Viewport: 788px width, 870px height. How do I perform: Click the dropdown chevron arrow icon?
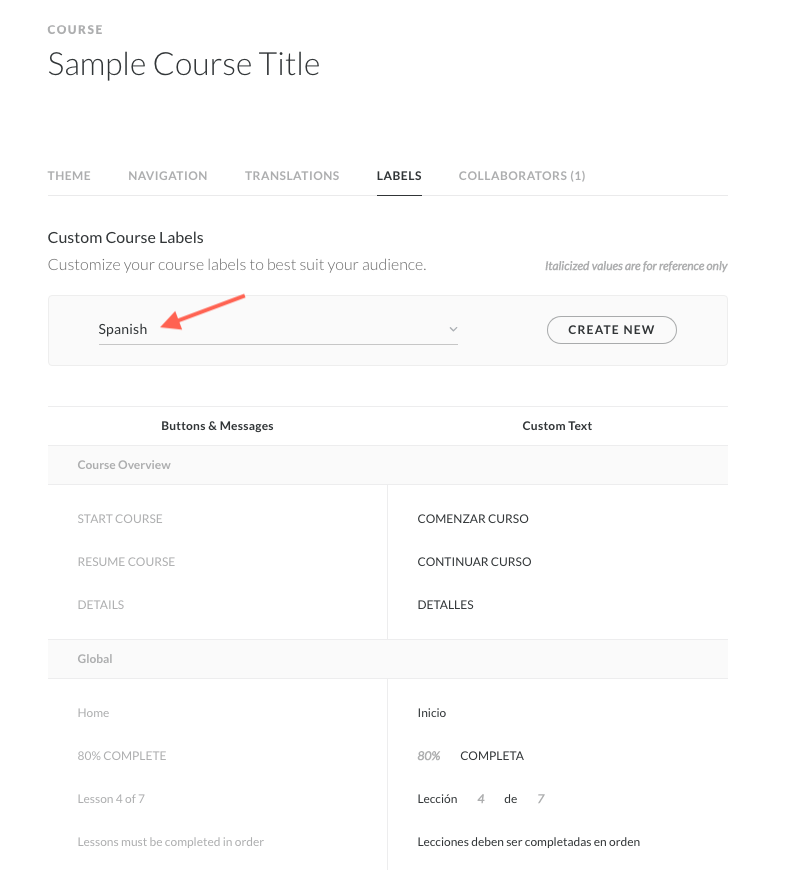(453, 329)
